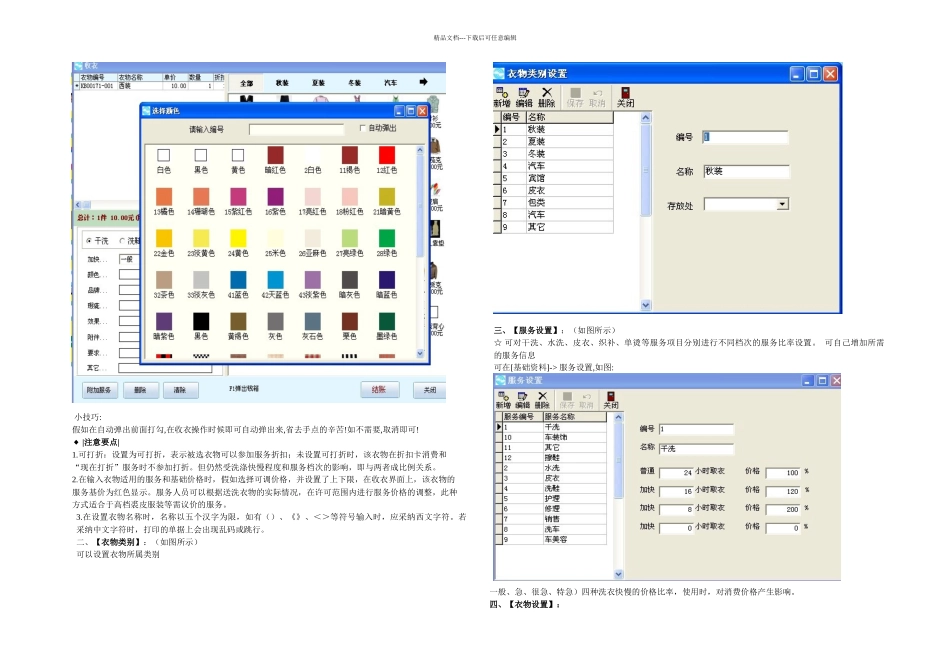The image size is (950, 672).
Task: Select the 干洗 radio button
Action: [x=89, y=241]
